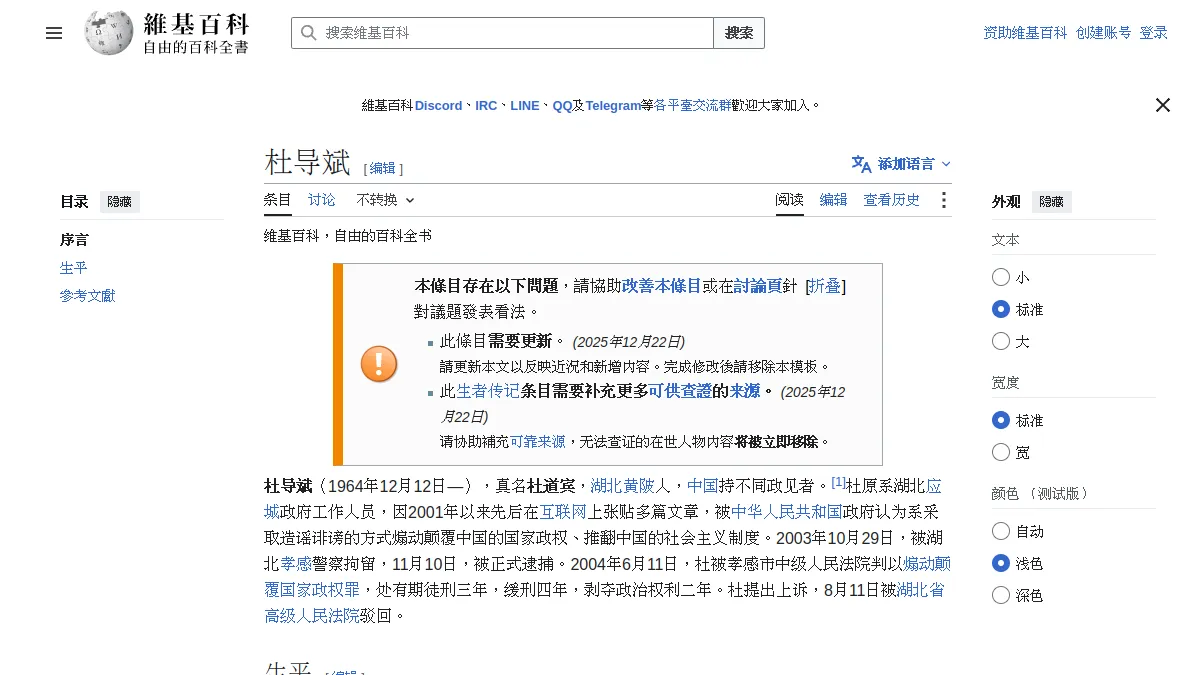Screen dimensions: 1200x675
Task: Click the IRC link in the banner
Action: tap(486, 105)
